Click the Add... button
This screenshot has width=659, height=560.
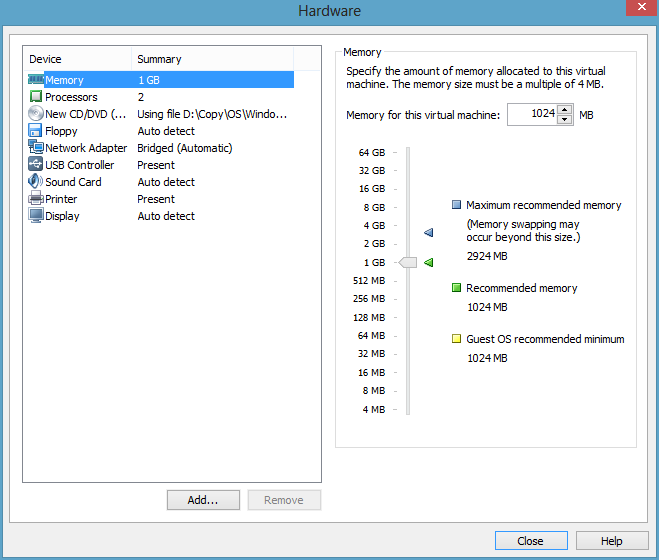pos(205,500)
